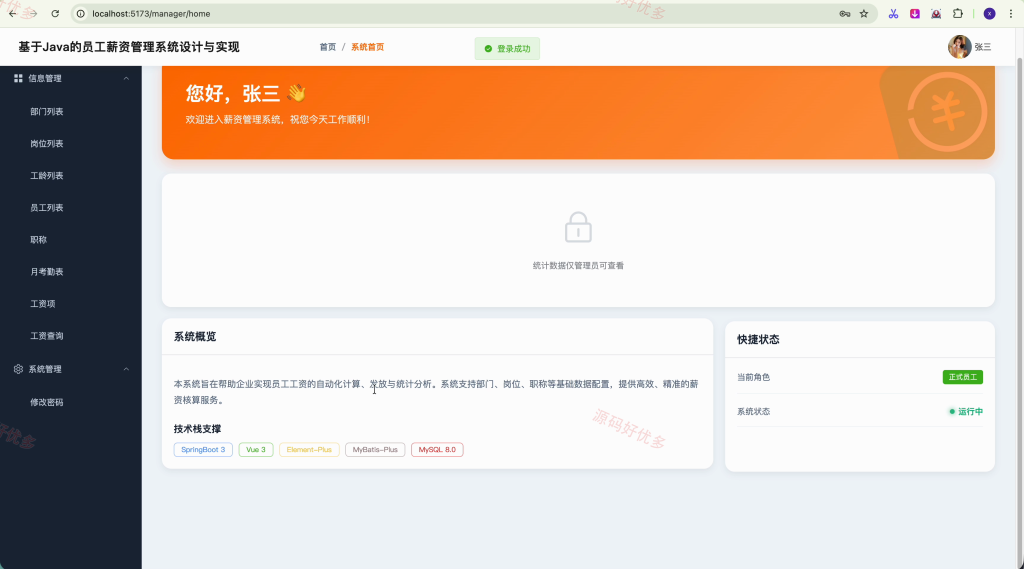
Task: Click the 信息管理 grid icon
Action: tap(18, 78)
